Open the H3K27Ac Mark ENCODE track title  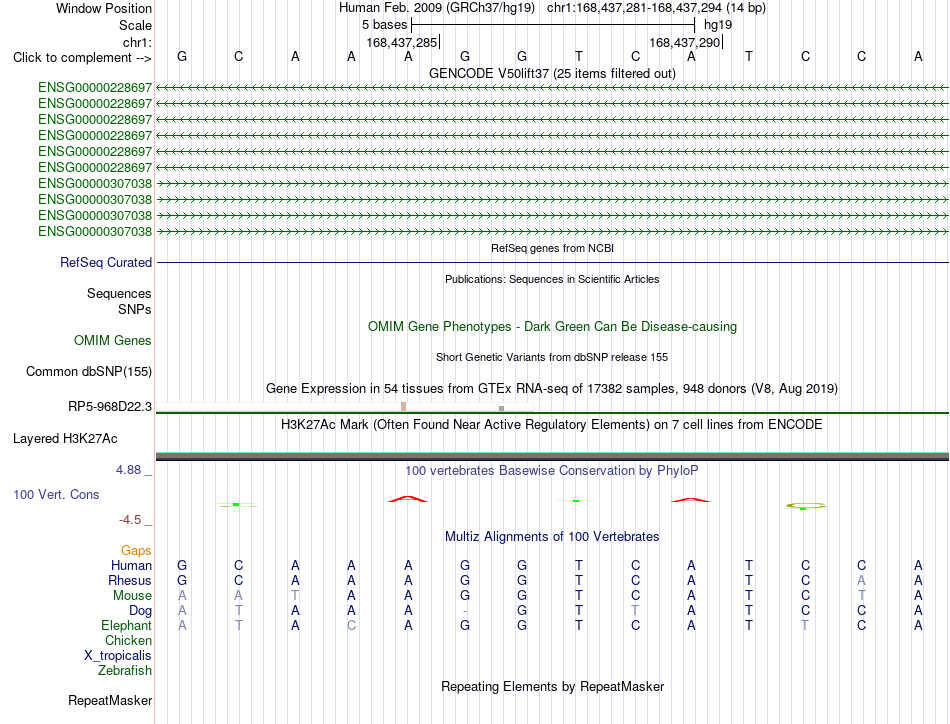552,424
